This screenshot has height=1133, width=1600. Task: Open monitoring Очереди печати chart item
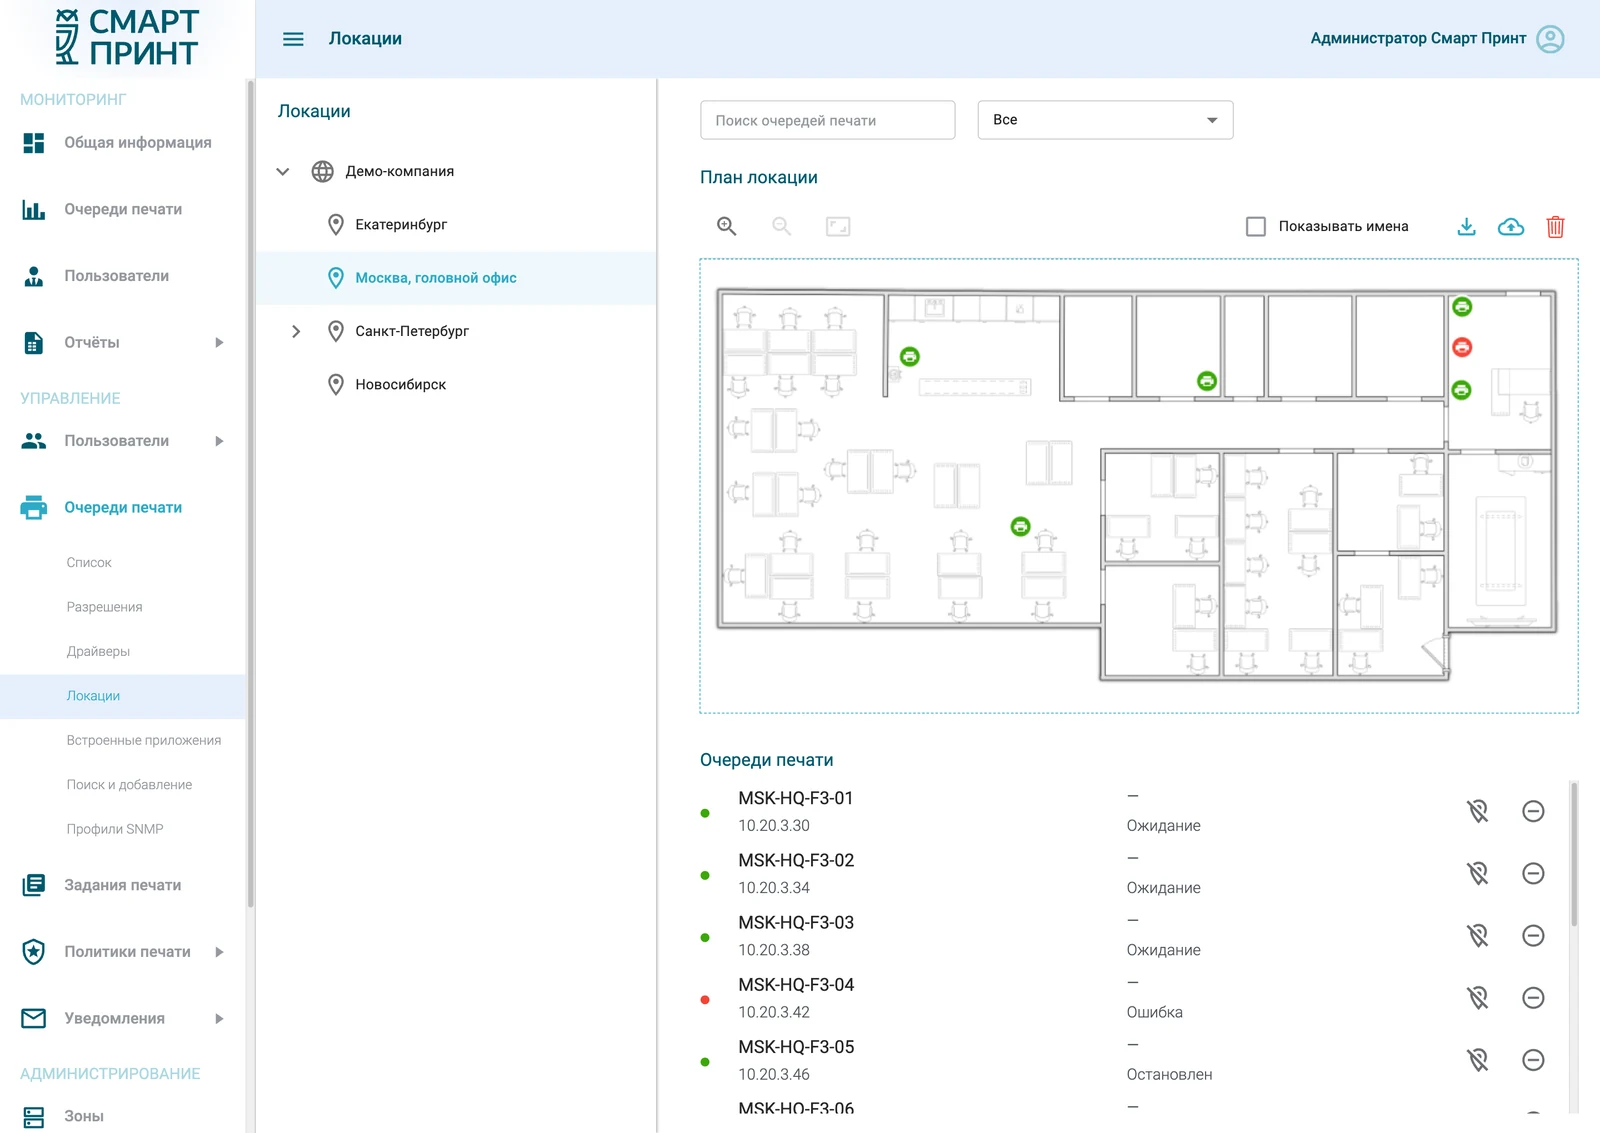click(x=122, y=209)
